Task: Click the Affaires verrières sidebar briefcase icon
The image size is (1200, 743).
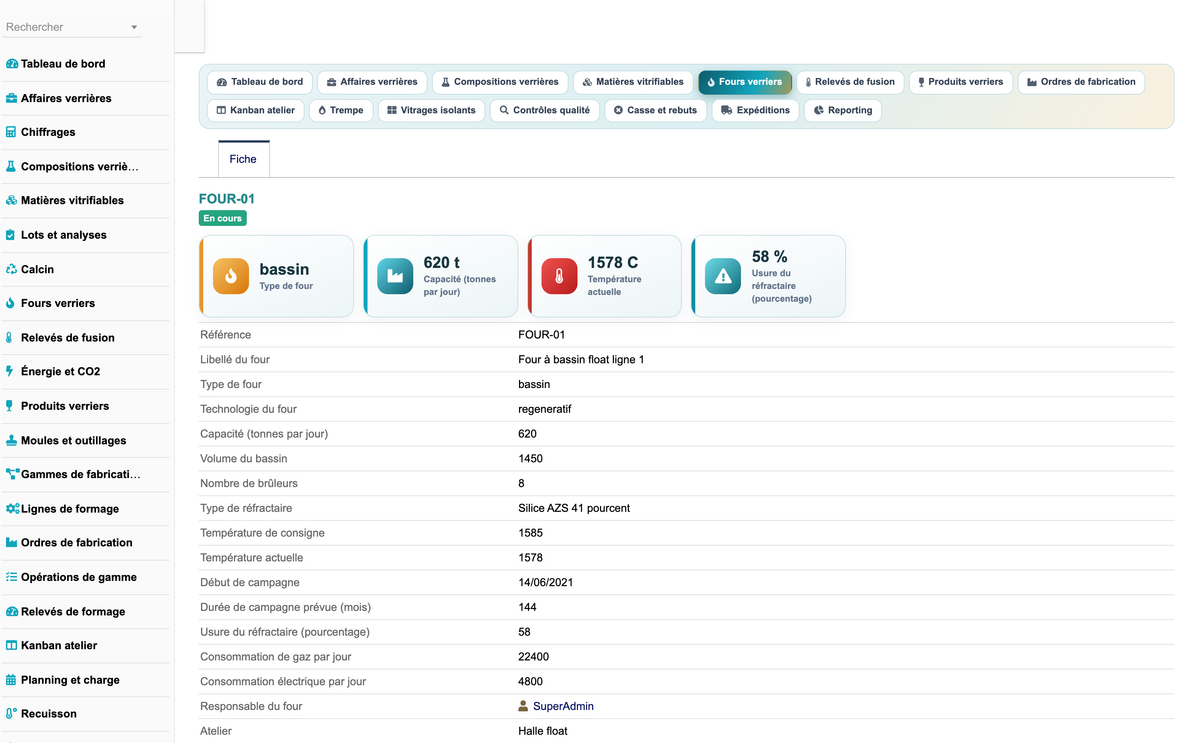Action: coord(12,98)
